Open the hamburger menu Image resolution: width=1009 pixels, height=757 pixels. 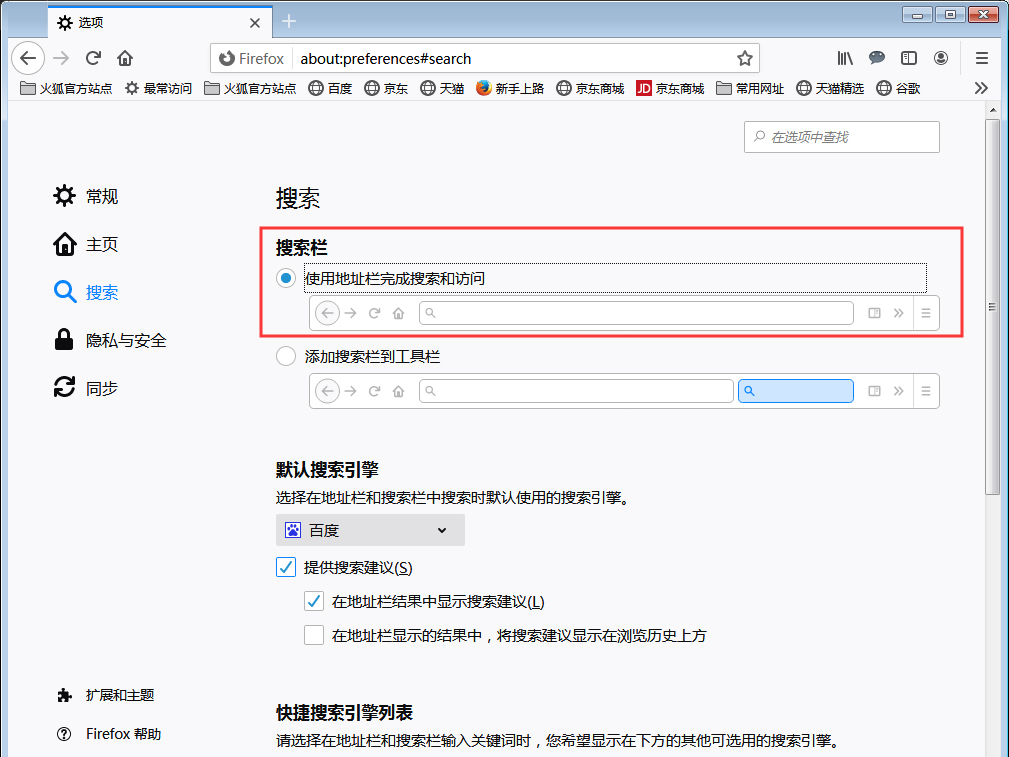click(x=981, y=58)
